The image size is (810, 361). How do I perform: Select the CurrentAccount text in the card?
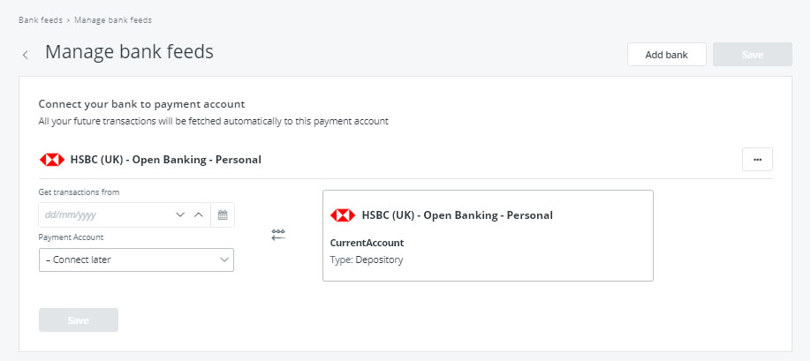pyautogui.click(x=367, y=243)
